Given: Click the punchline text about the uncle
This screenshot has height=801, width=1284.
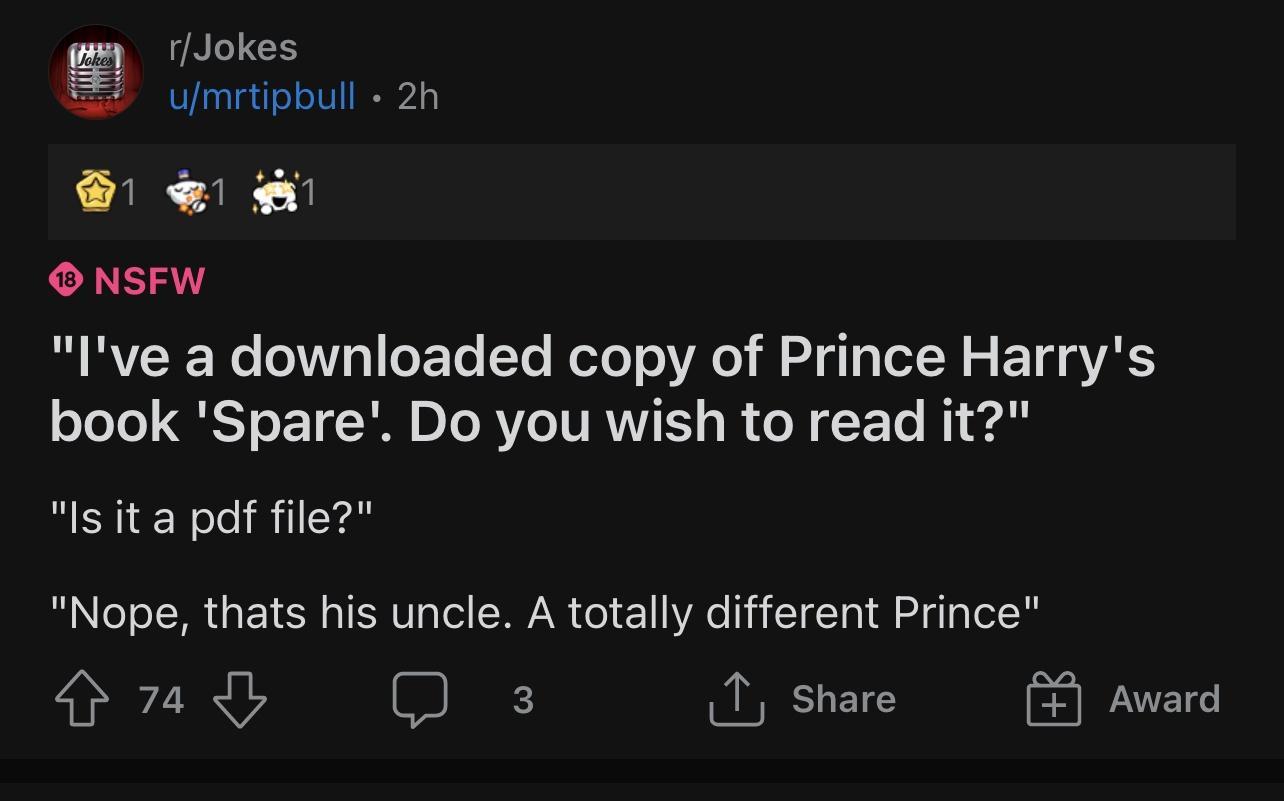Looking at the screenshot, I should pyautogui.click(x=545, y=611).
